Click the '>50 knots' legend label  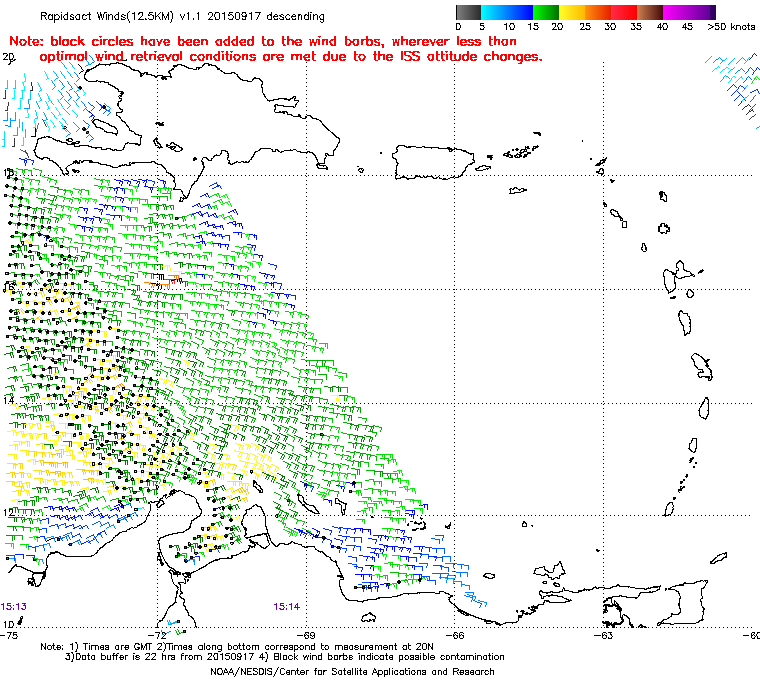[x=731, y=27]
